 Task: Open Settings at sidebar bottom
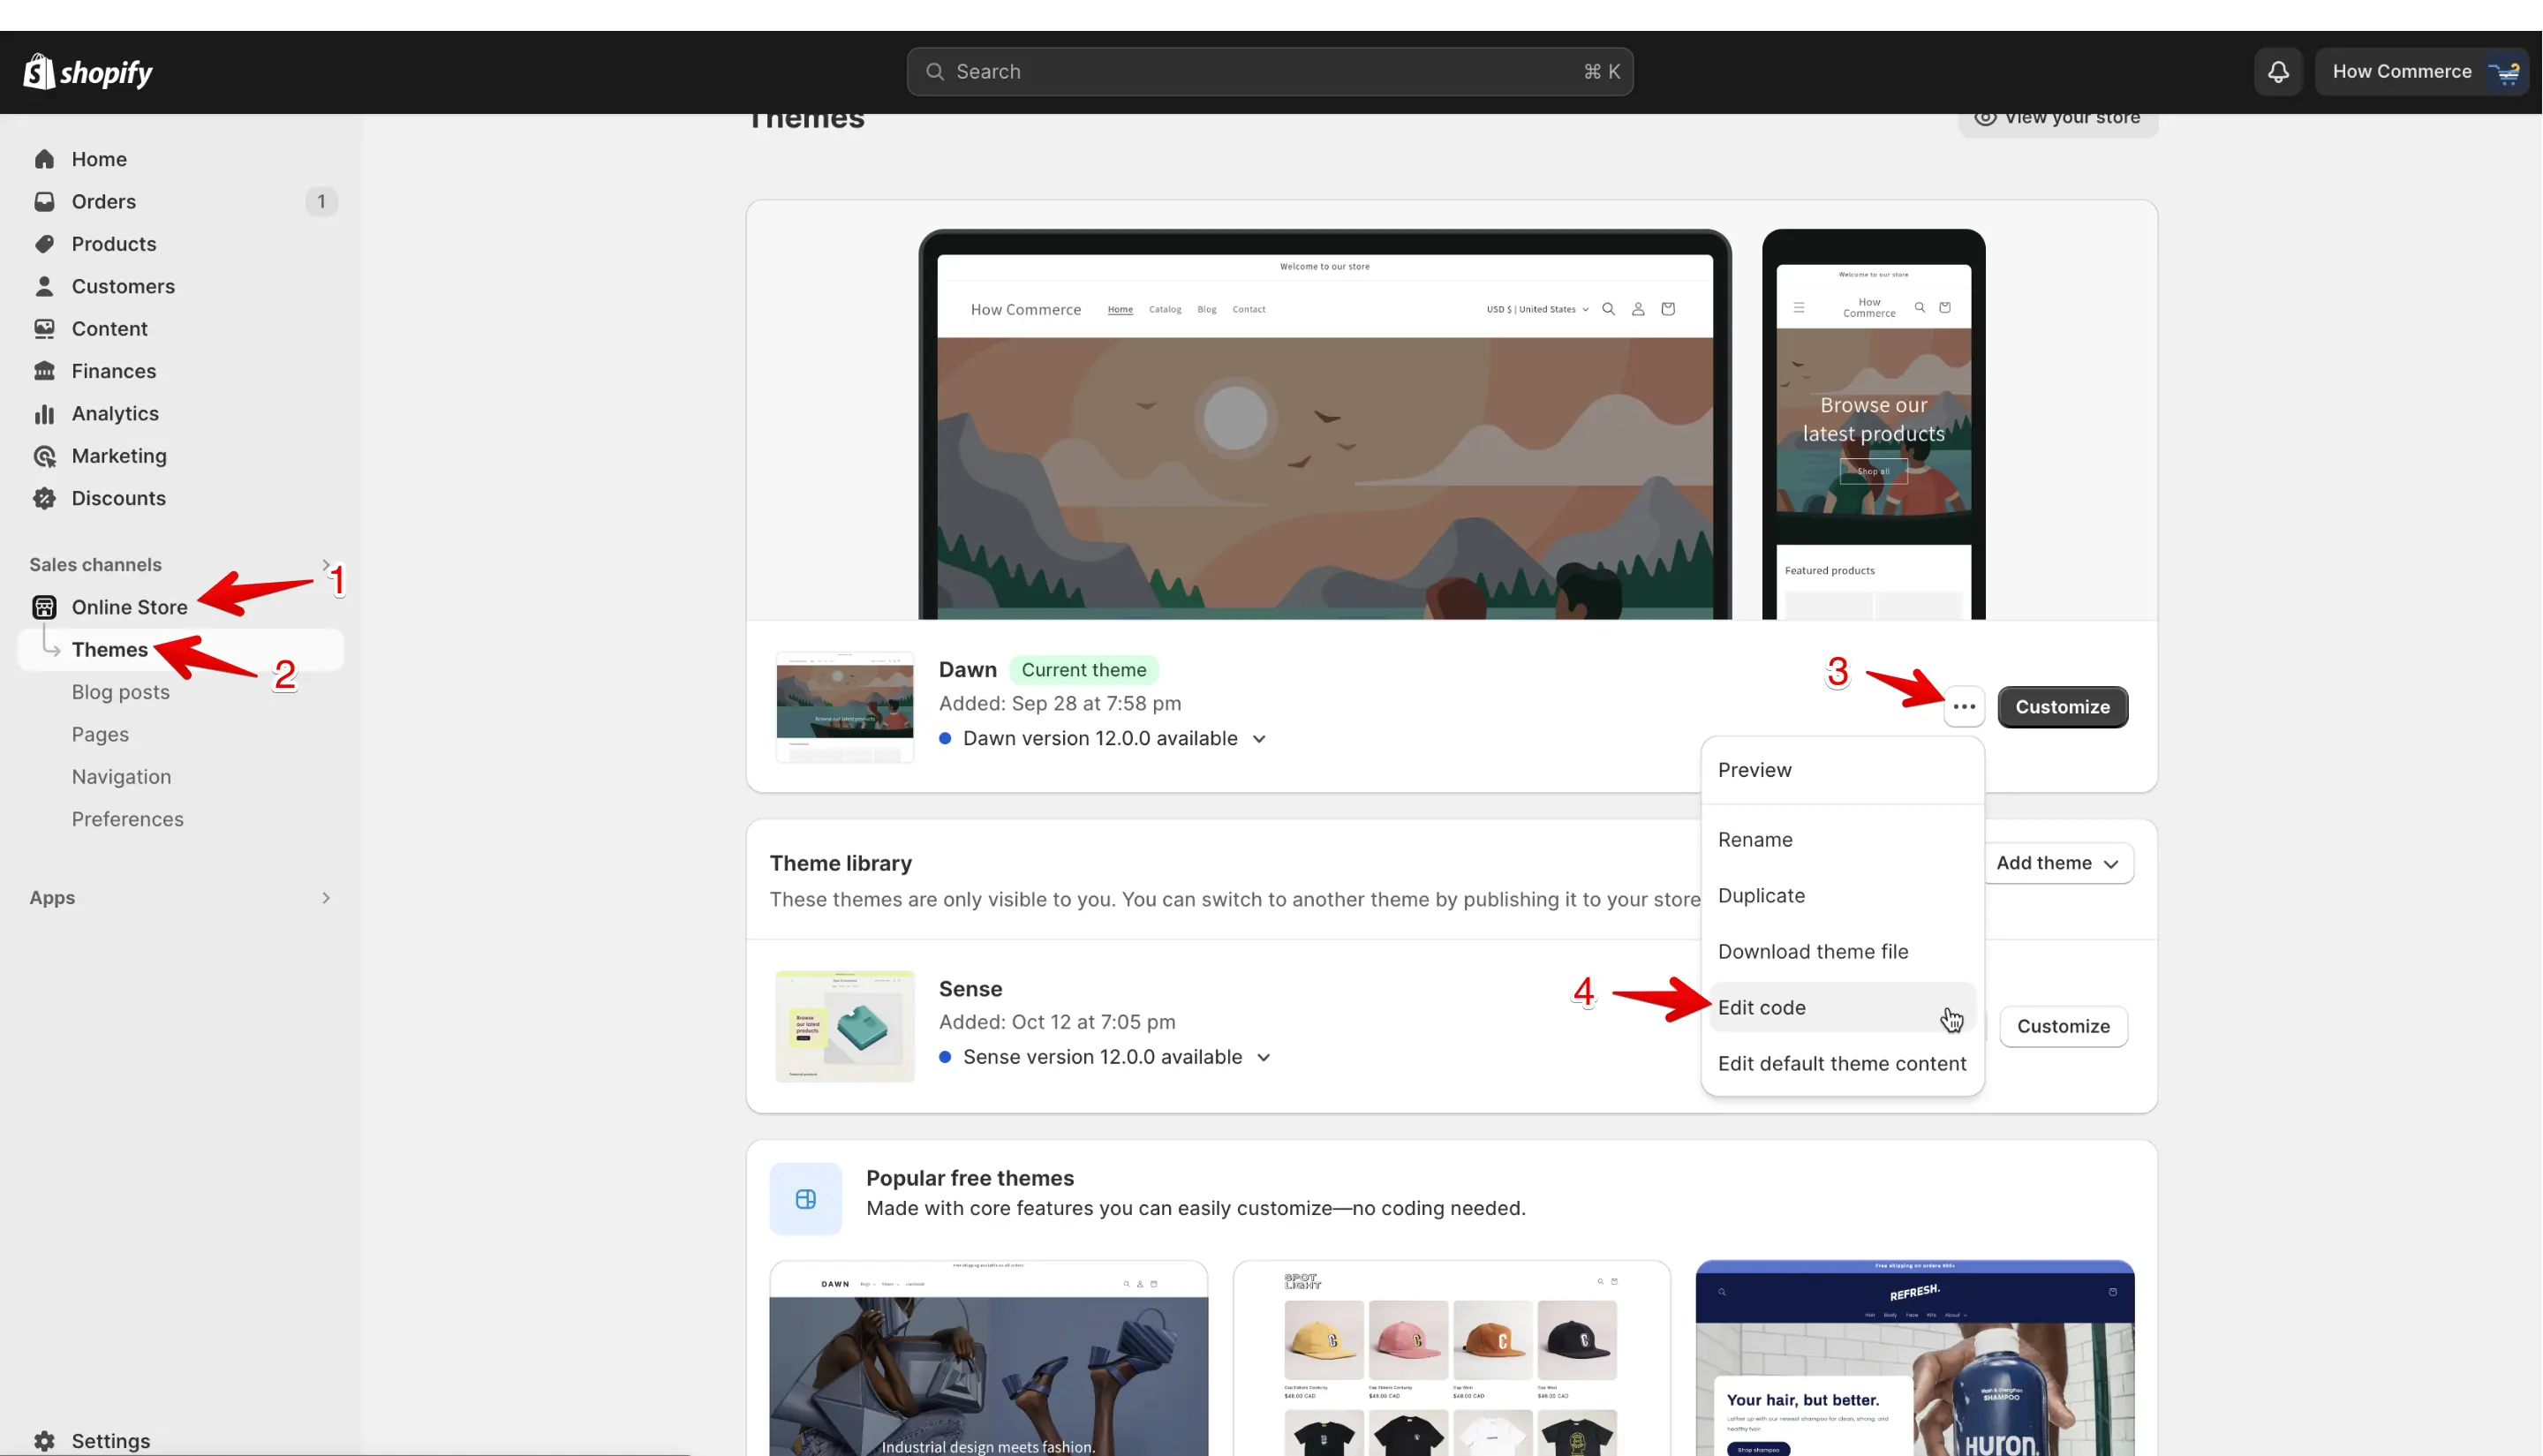(x=111, y=1441)
